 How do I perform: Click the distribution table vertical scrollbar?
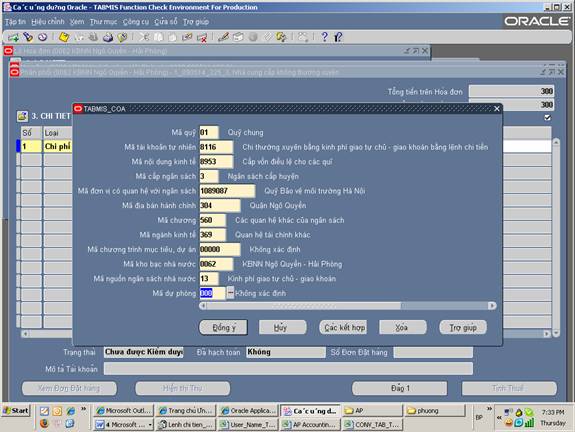pyautogui.click(x=556, y=237)
